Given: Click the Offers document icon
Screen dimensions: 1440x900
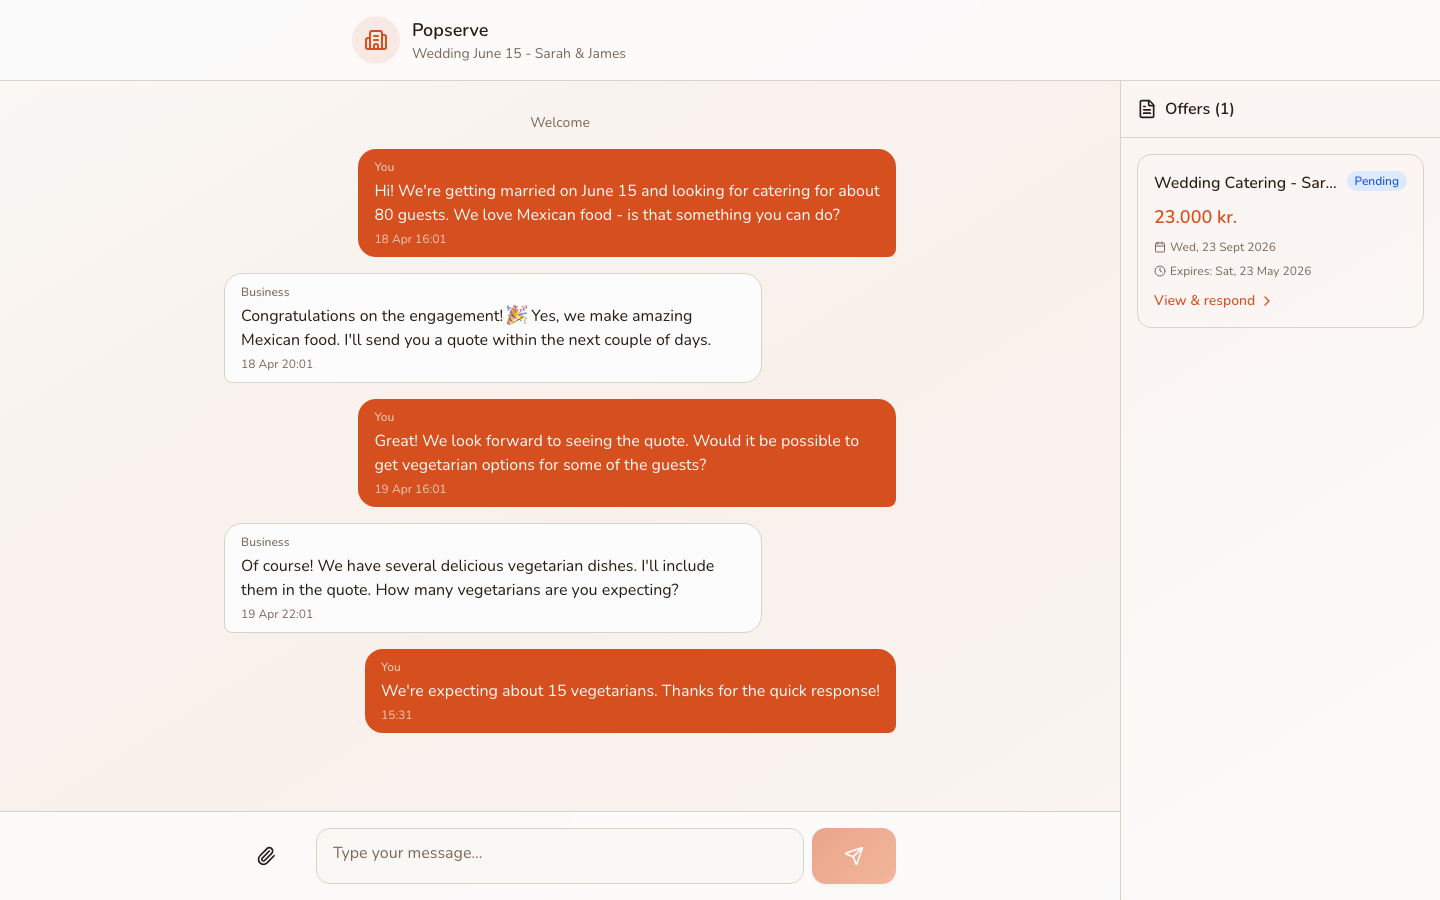Looking at the screenshot, I should tap(1146, 108).
